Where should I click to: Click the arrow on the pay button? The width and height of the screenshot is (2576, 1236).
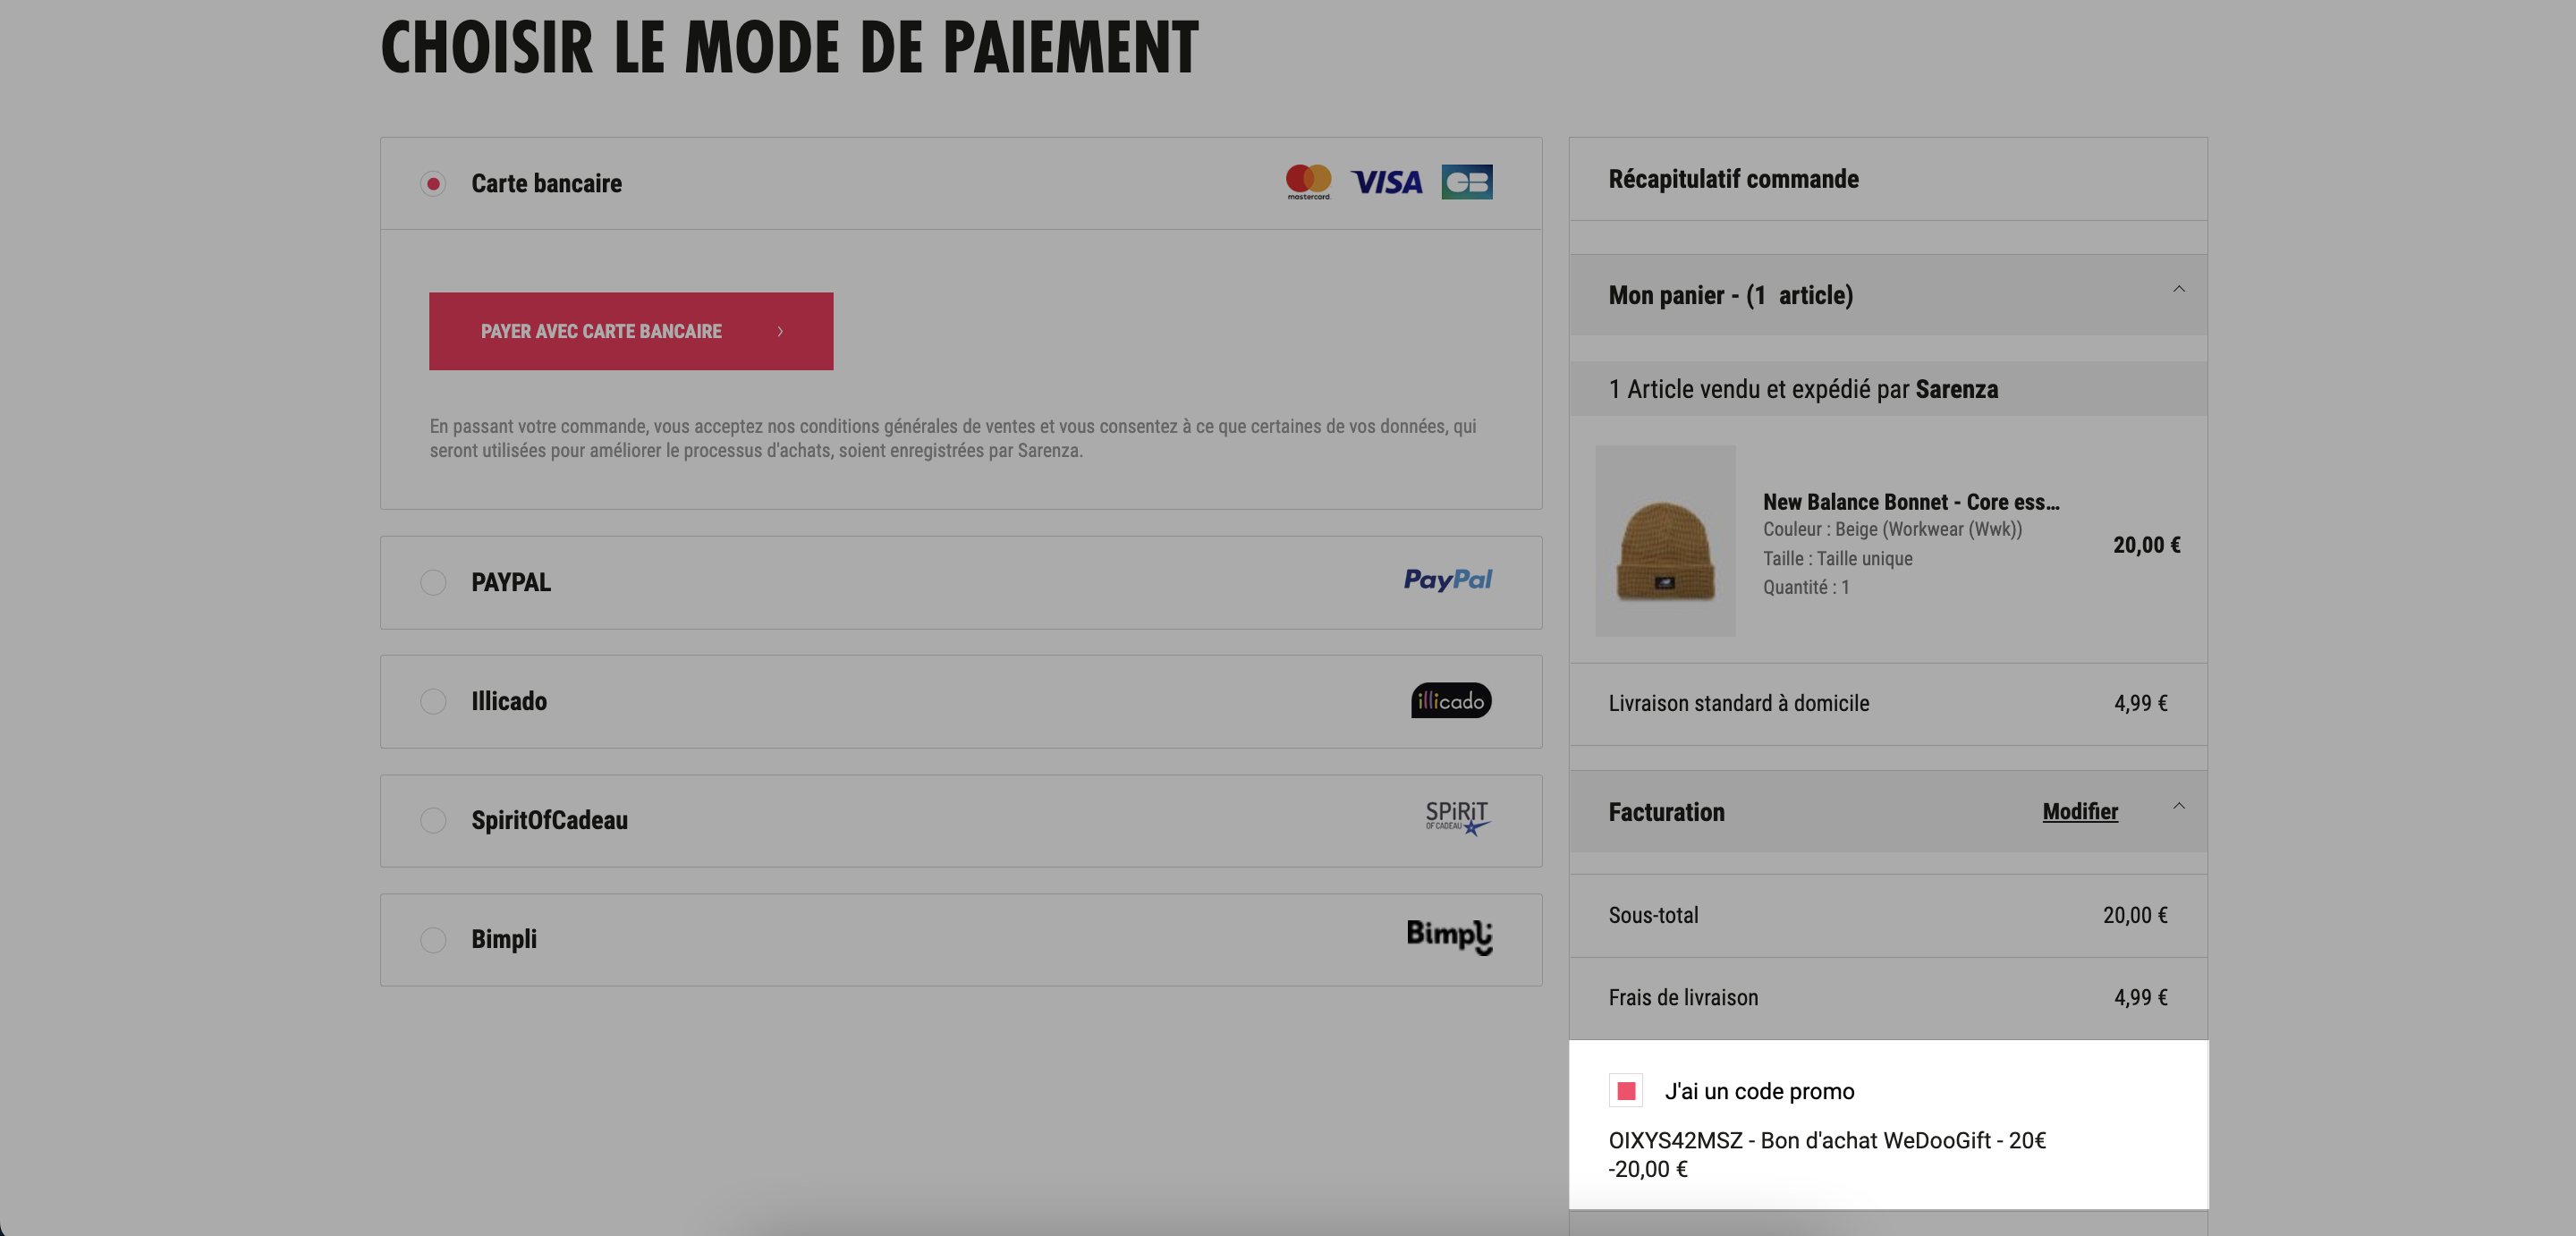780,331
